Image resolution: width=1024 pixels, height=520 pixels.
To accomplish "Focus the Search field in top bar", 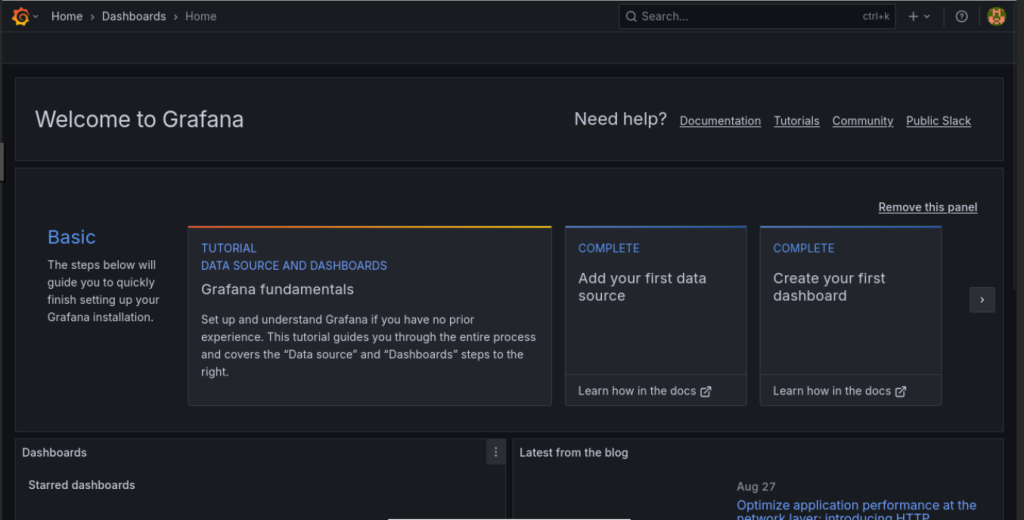I will click(757, 16).
